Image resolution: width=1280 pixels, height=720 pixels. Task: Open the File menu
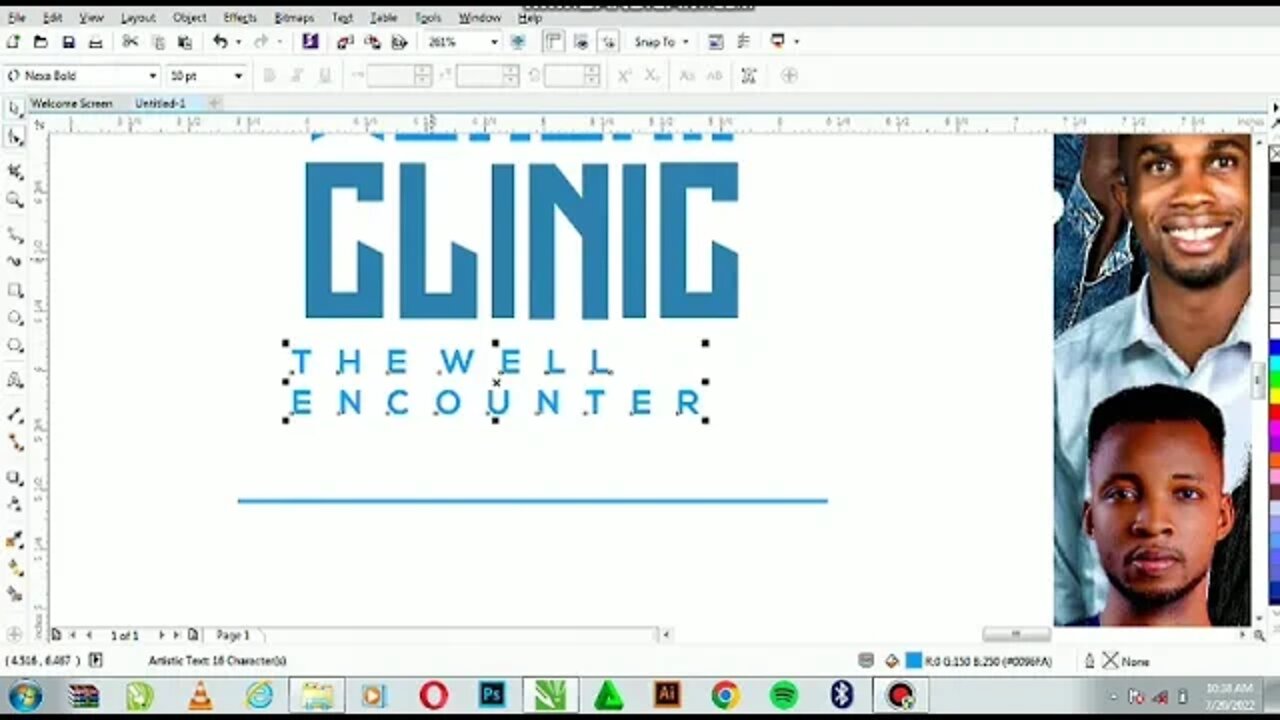[16, 18]
